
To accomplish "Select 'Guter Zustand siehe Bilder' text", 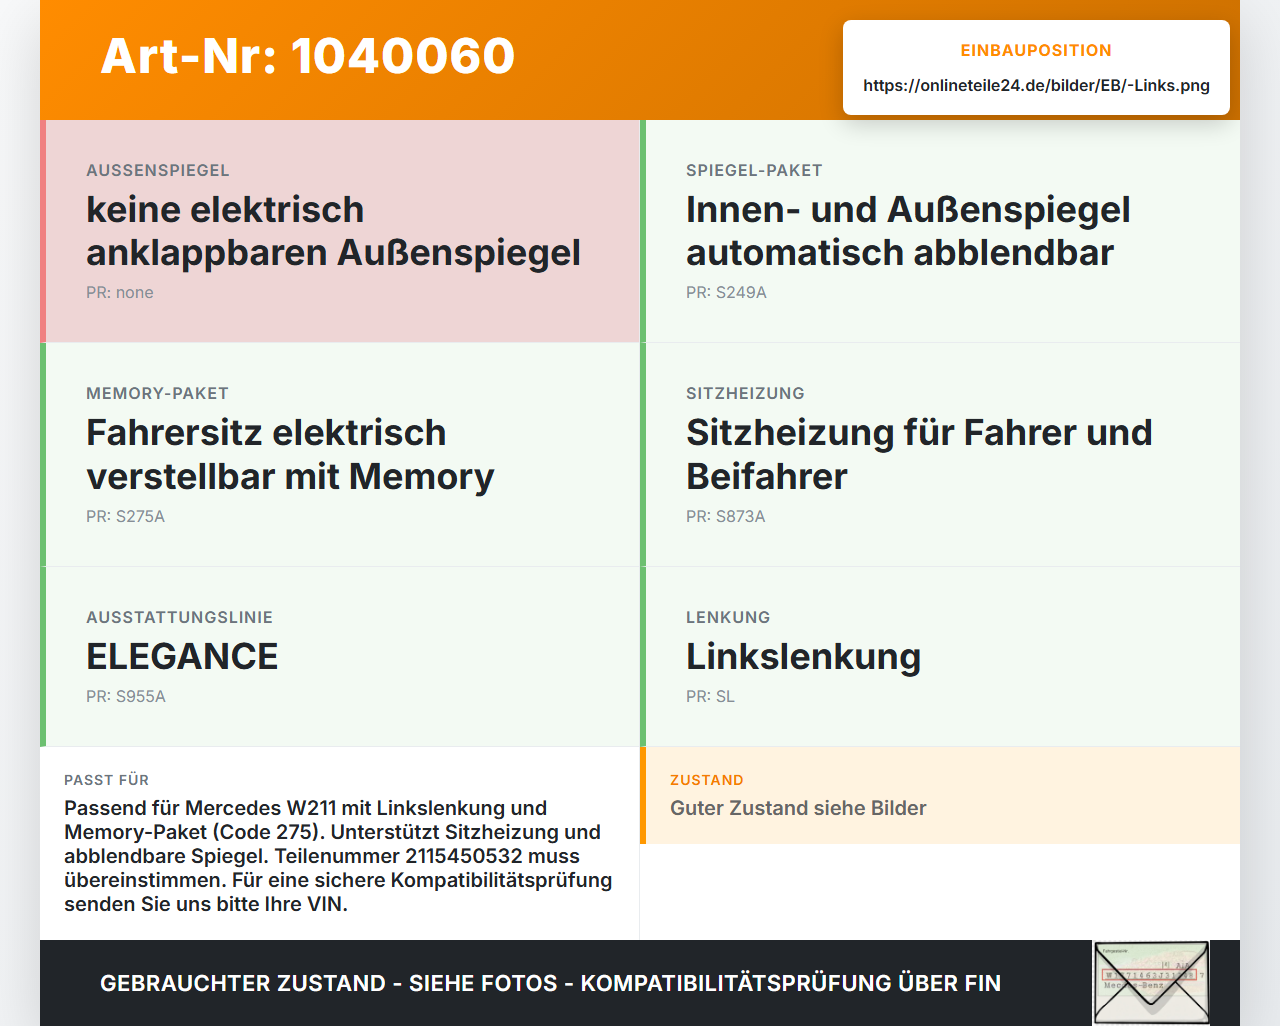I will [x=798, y=808].
